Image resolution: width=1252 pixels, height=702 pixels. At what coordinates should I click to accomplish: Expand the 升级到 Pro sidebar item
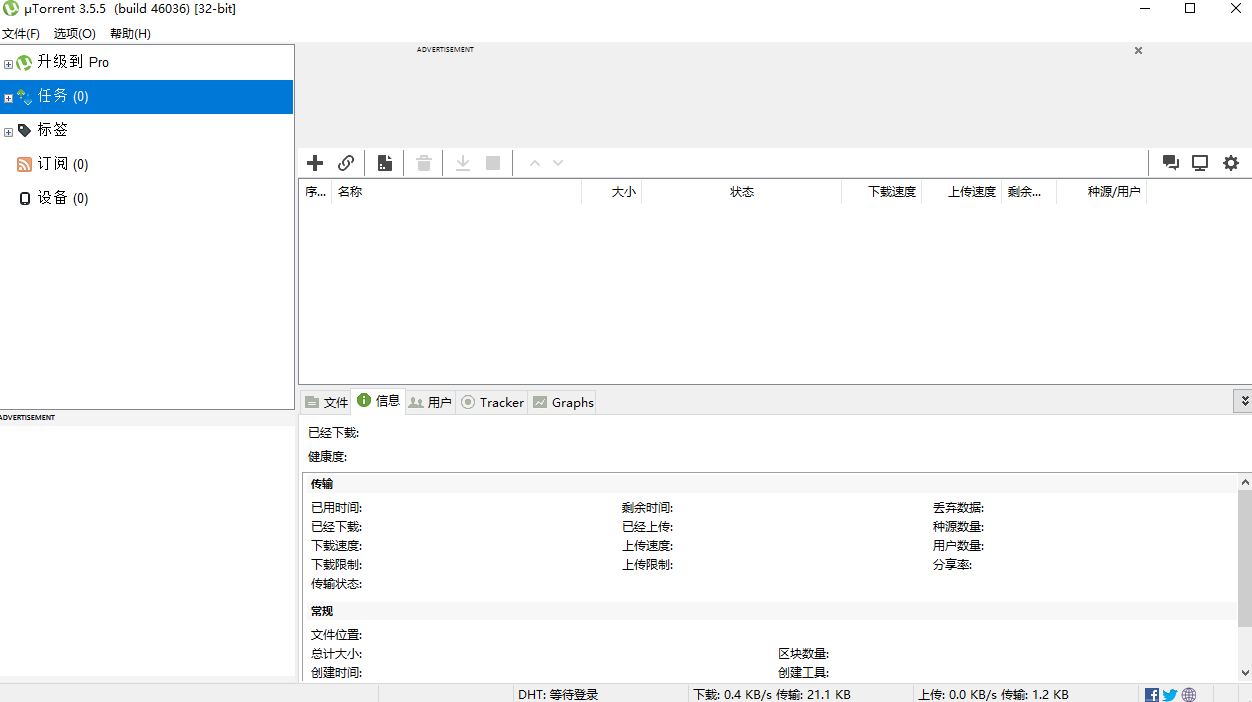(x=8, y=61)
